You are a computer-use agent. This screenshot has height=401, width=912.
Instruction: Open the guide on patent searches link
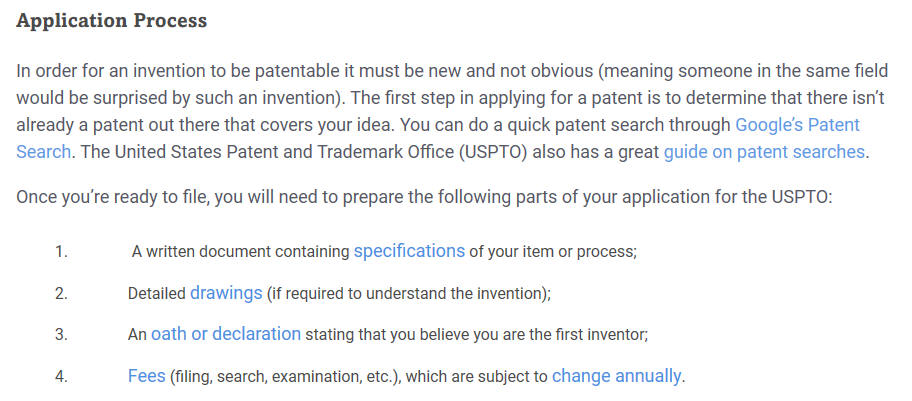[x=764, y=152]
